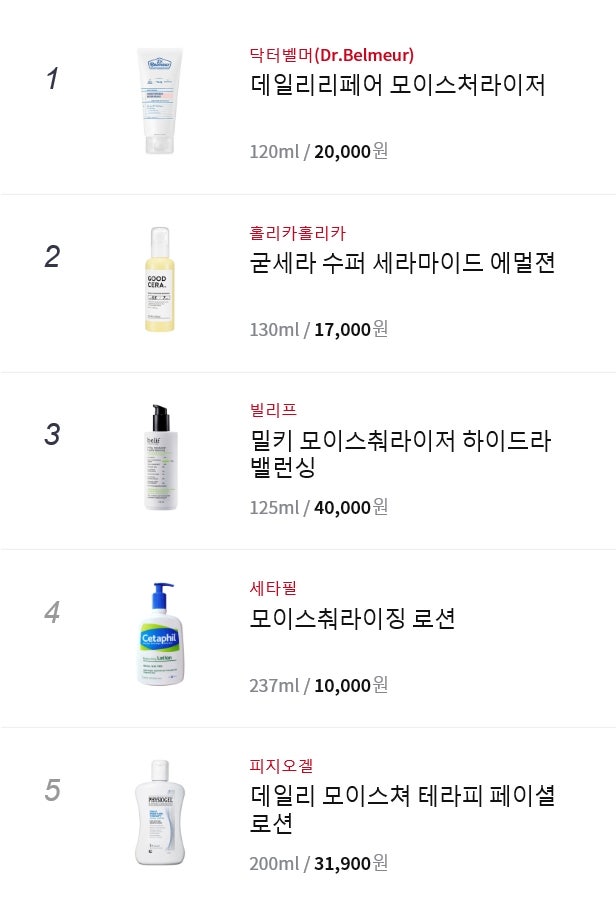Open the Physiogel lotion bottle thumbnail
Image resolution: width=616 pixels, height=903 pixels.
160,812
